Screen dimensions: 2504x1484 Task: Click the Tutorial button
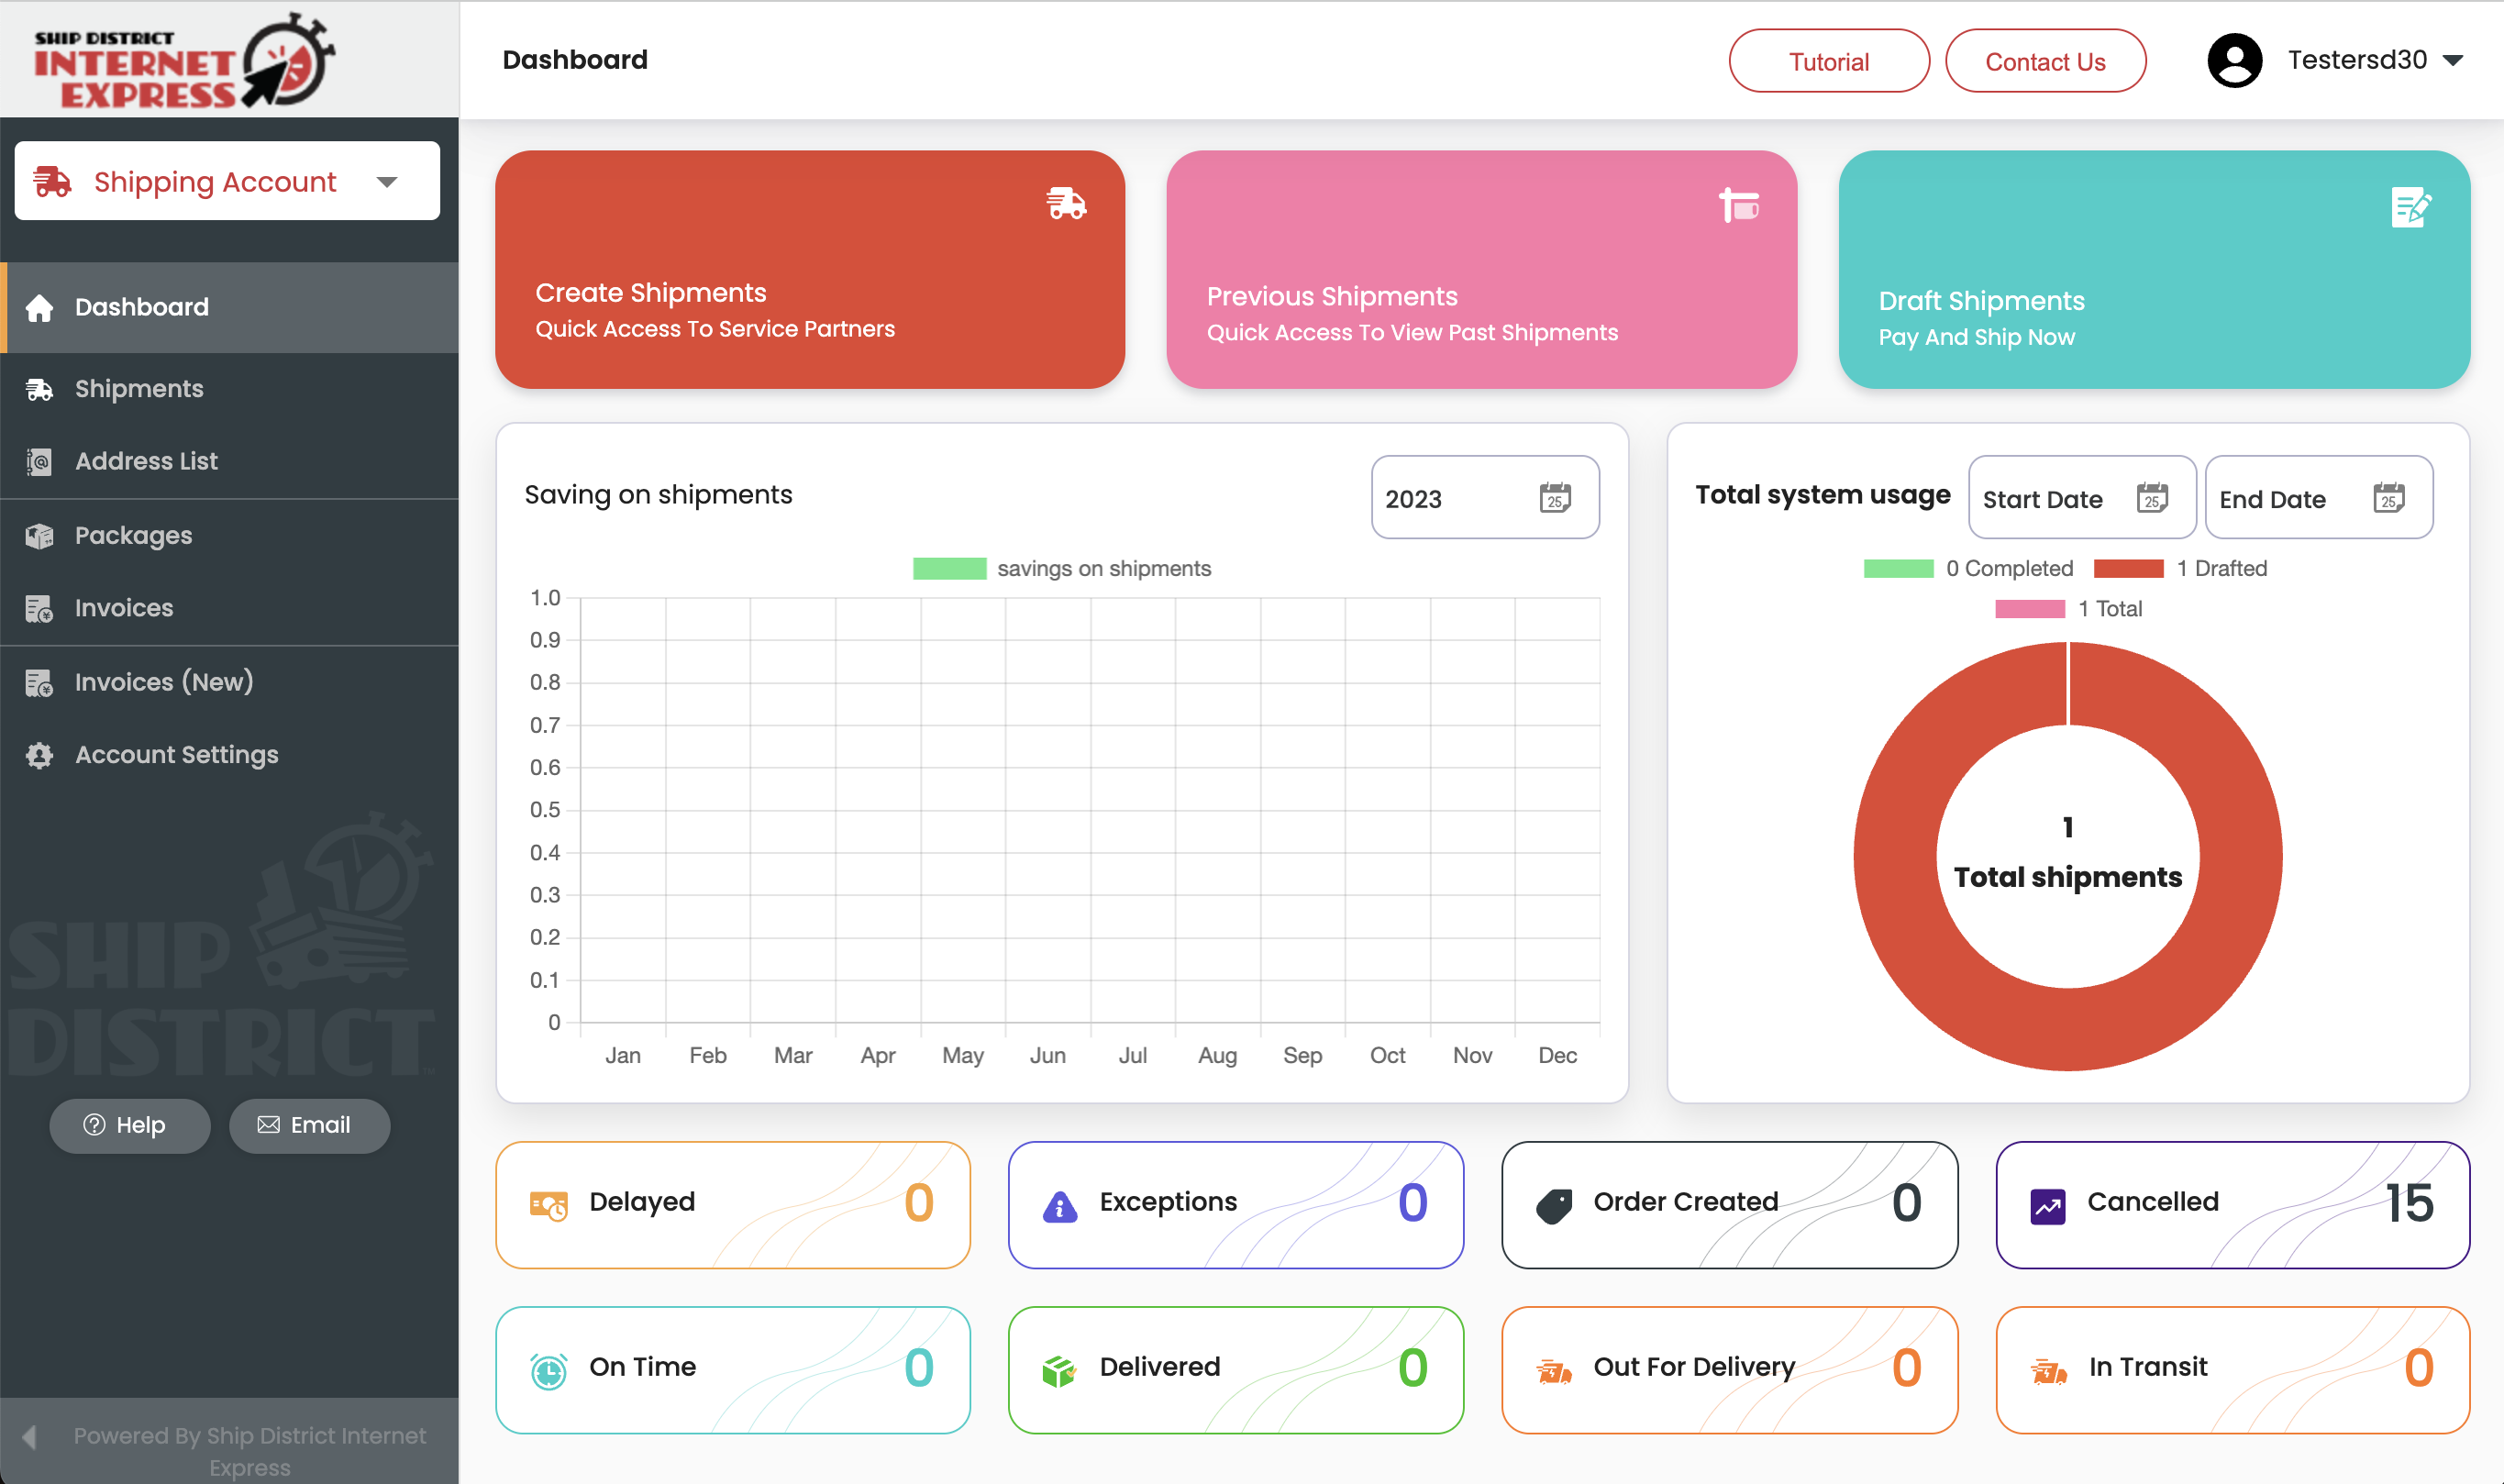[x=1828, y=62]
